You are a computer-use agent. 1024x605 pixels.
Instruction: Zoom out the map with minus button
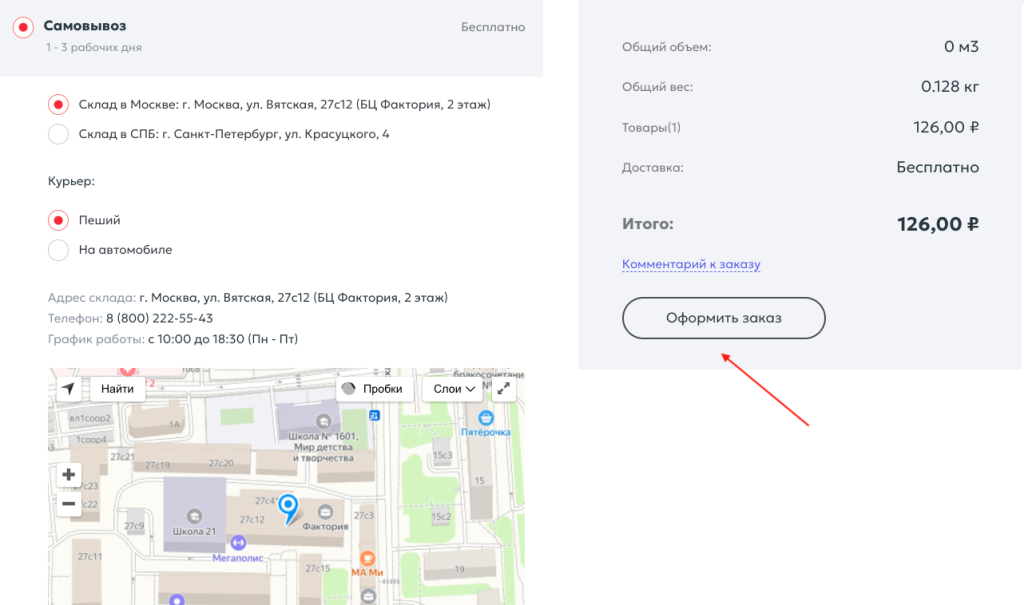coord(69,503)
